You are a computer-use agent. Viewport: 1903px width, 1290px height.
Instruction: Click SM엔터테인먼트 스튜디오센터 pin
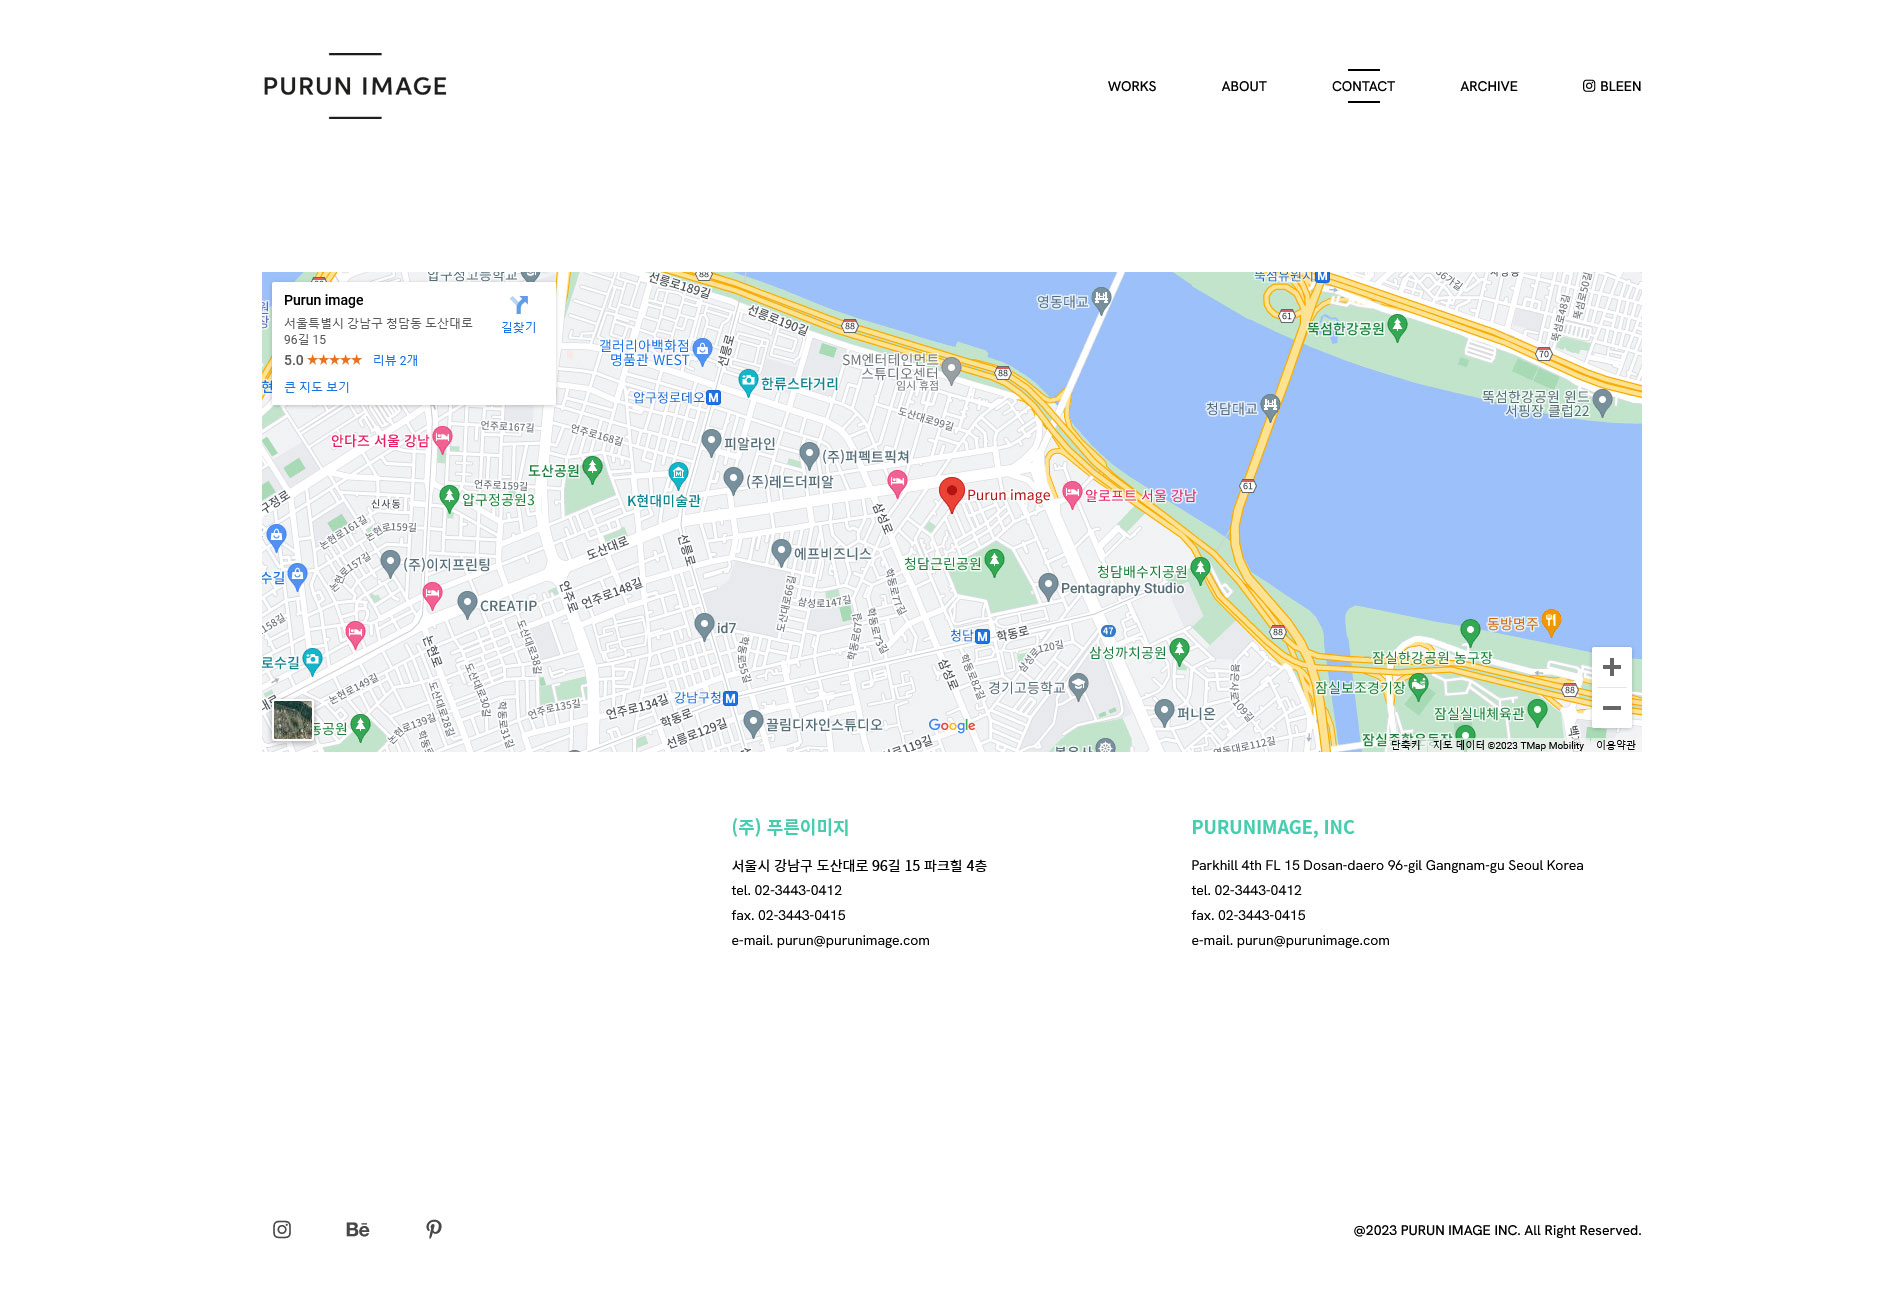pyautogui.click(x=951, y=370)
